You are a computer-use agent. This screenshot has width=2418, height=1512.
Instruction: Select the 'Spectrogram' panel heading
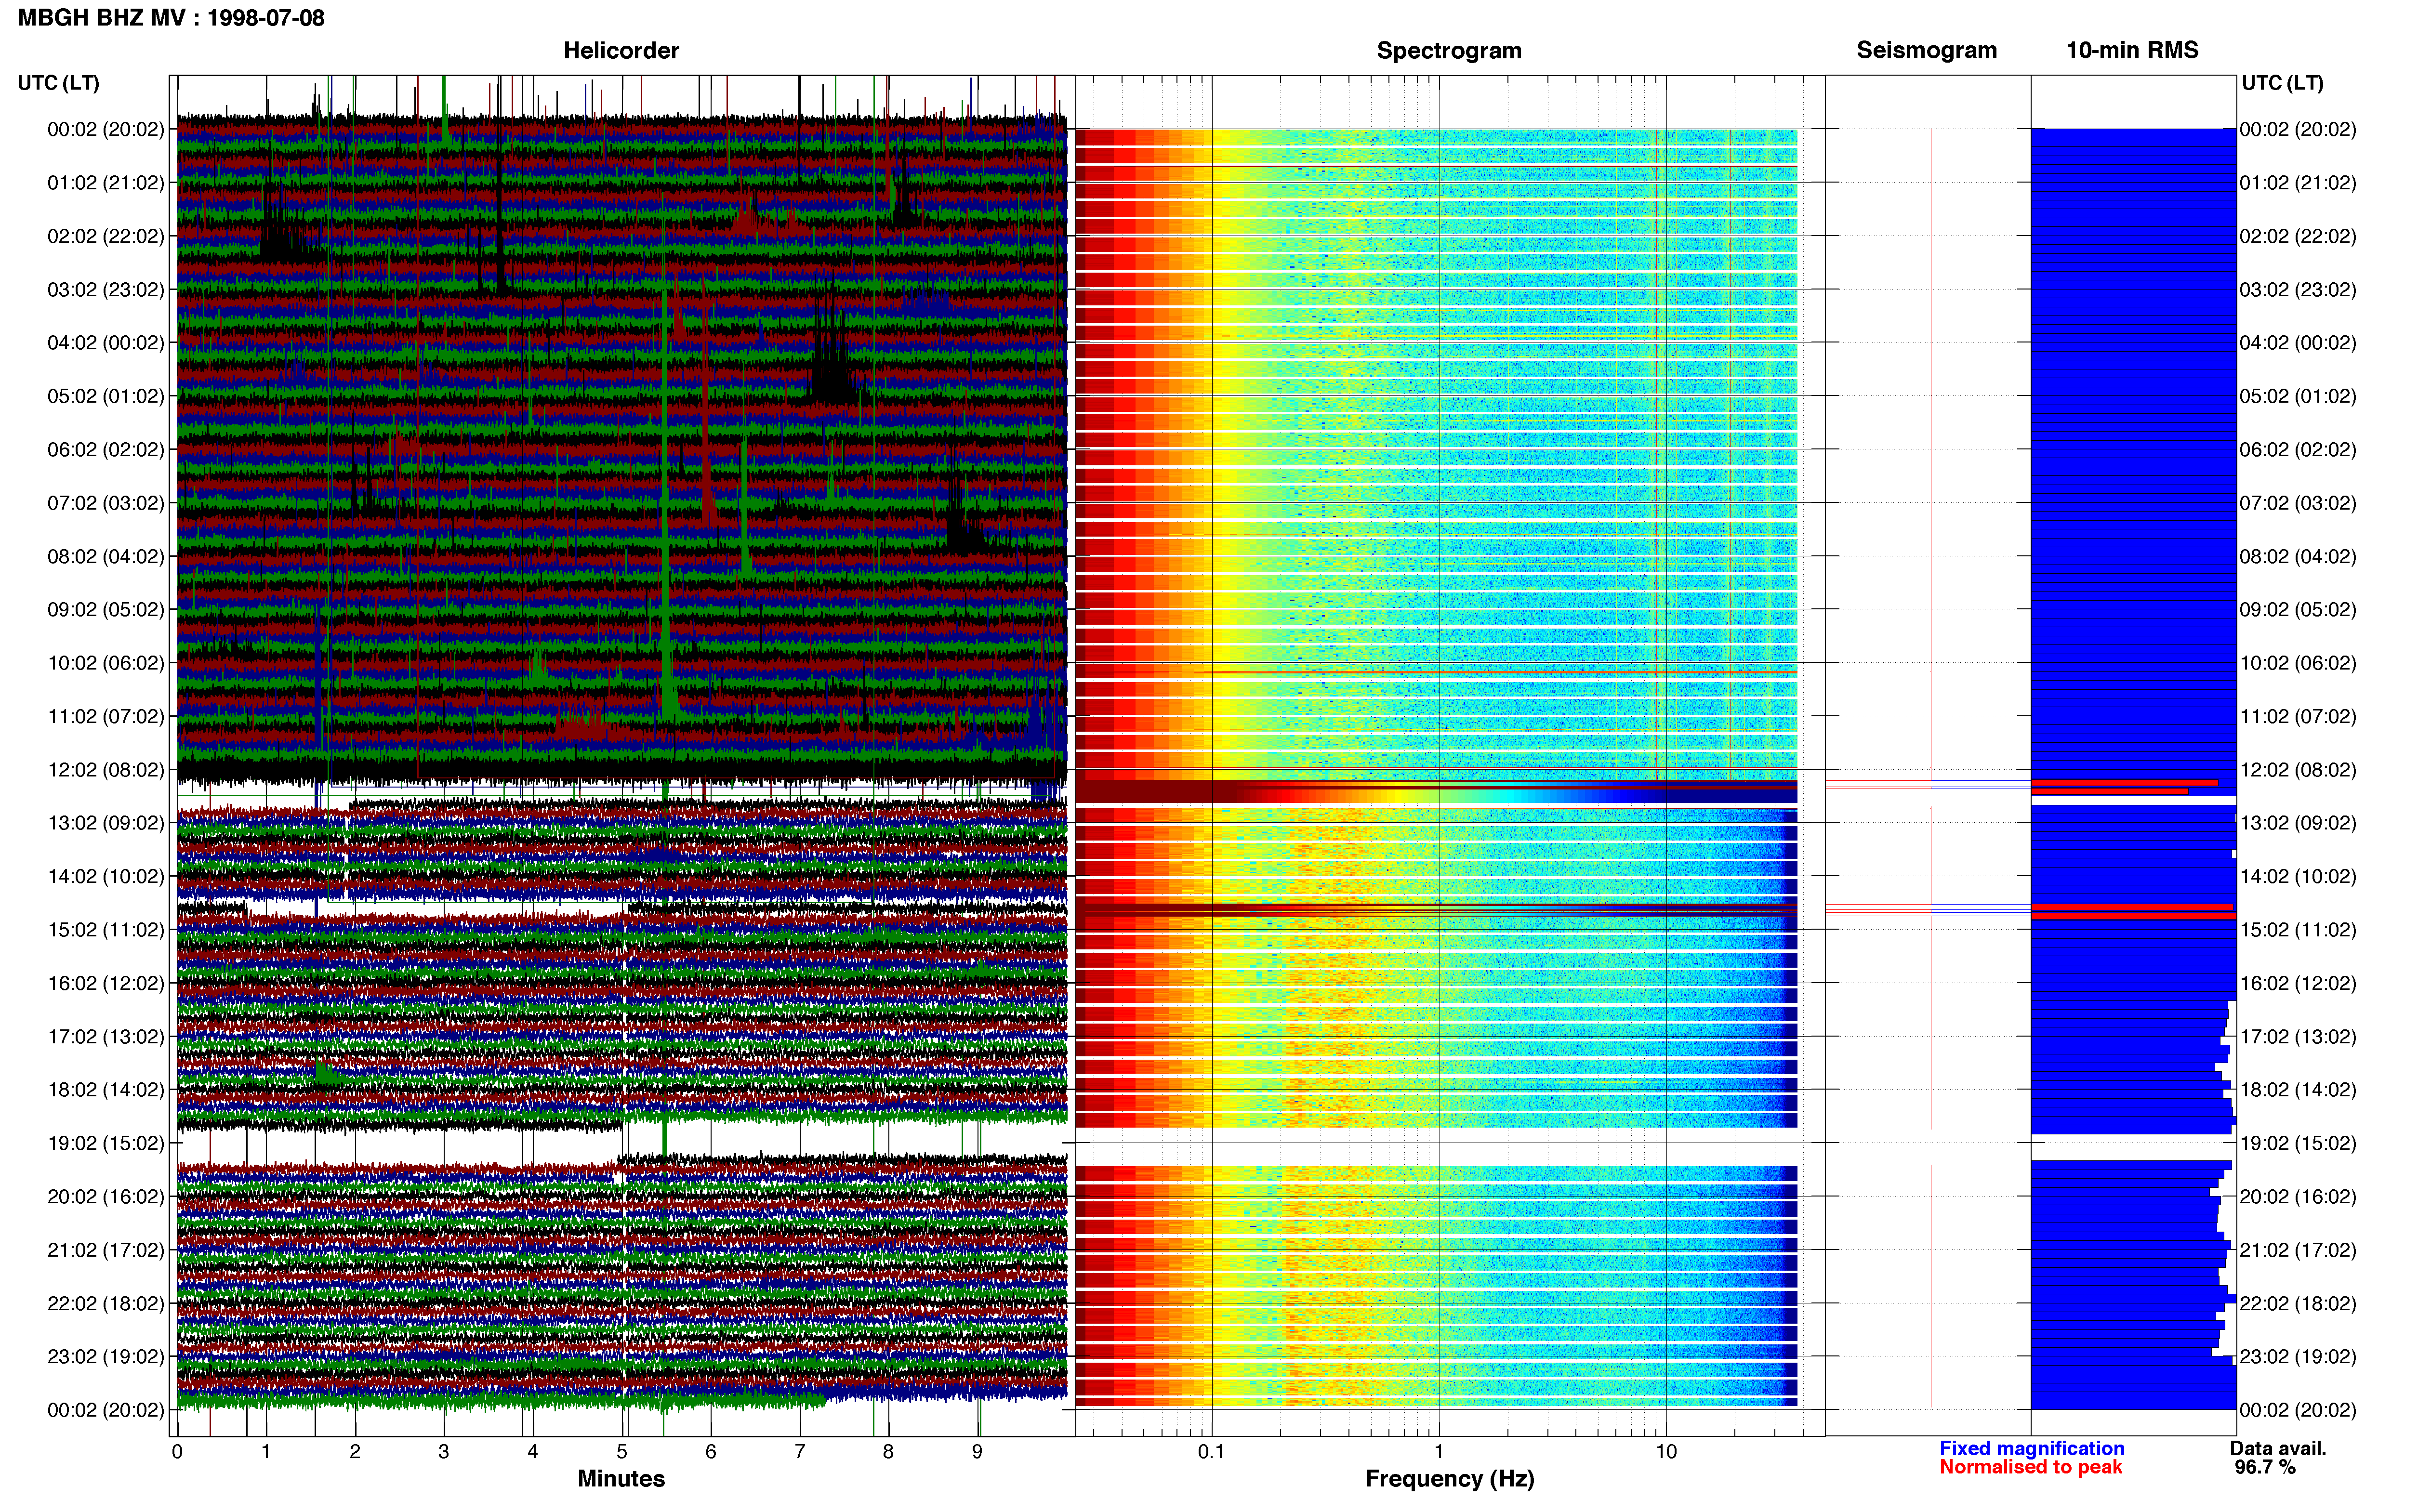pos(1449,50)
